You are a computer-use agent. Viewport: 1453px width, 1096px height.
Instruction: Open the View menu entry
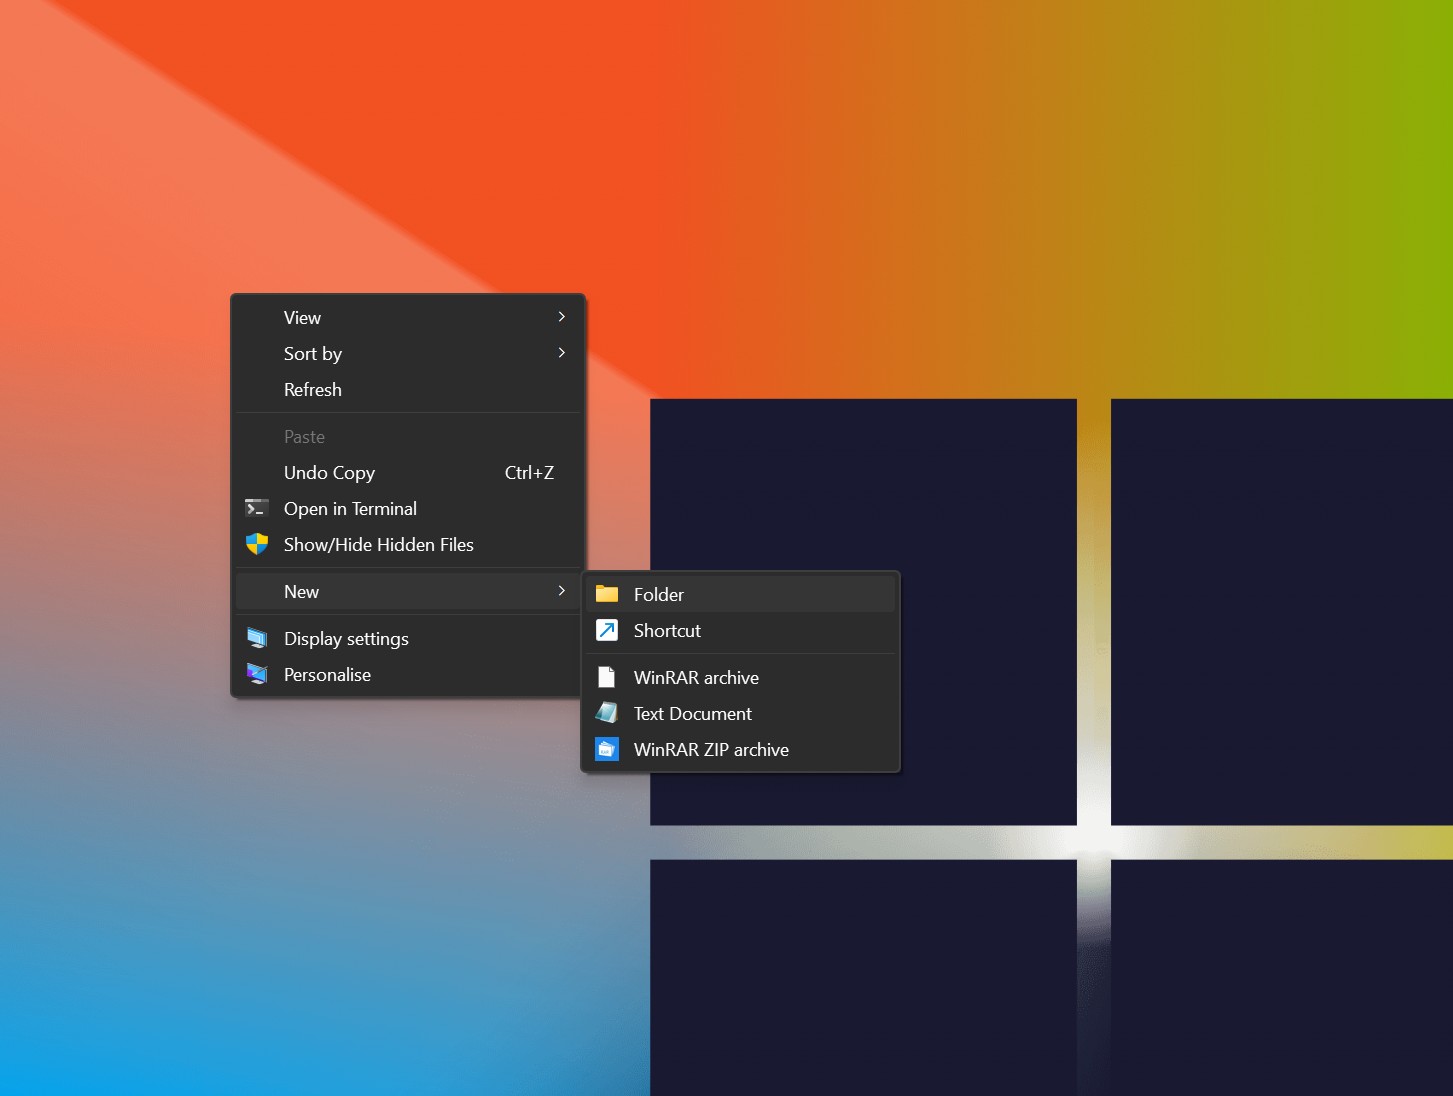(x=408, y=317)
